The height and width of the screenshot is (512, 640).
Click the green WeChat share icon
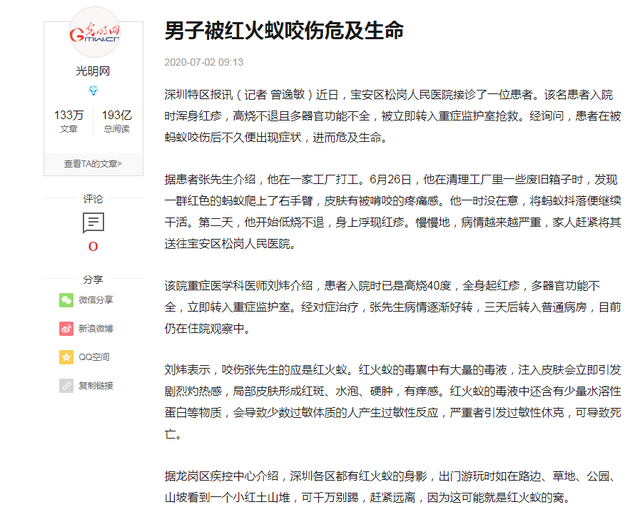(x=66, y=300)
